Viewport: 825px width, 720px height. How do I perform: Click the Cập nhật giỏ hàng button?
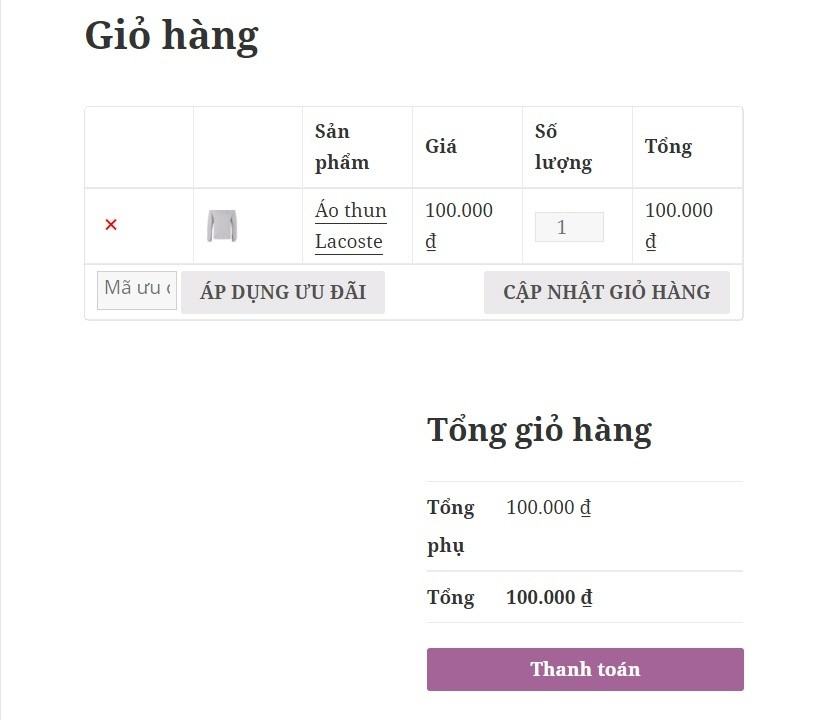606,292
